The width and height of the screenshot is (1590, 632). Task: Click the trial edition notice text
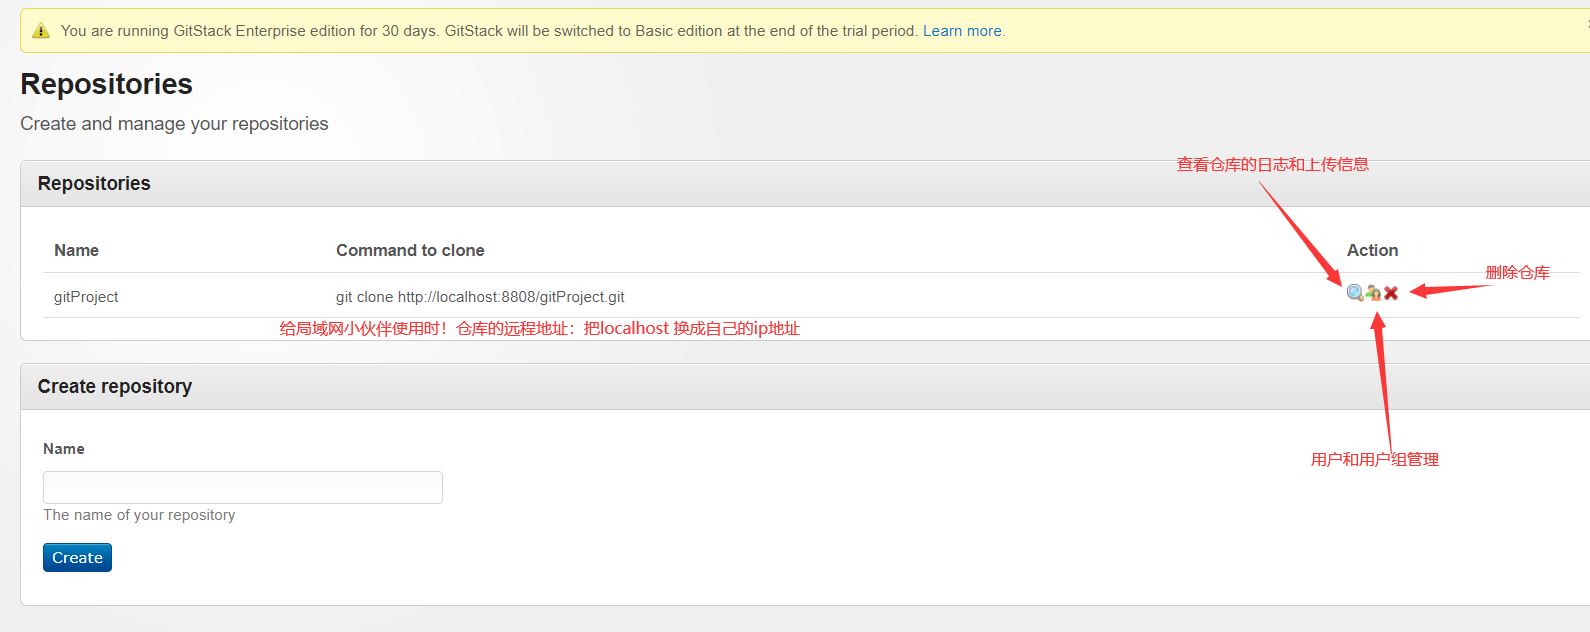[x=489, y=31]
